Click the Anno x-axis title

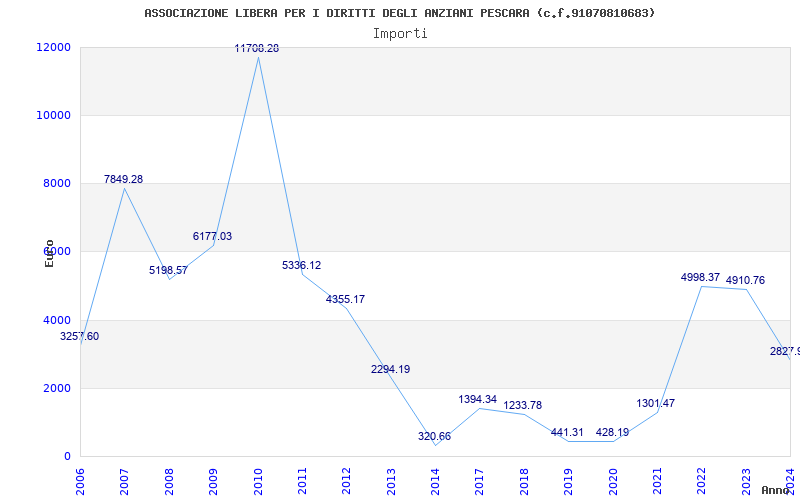point(774,490)
